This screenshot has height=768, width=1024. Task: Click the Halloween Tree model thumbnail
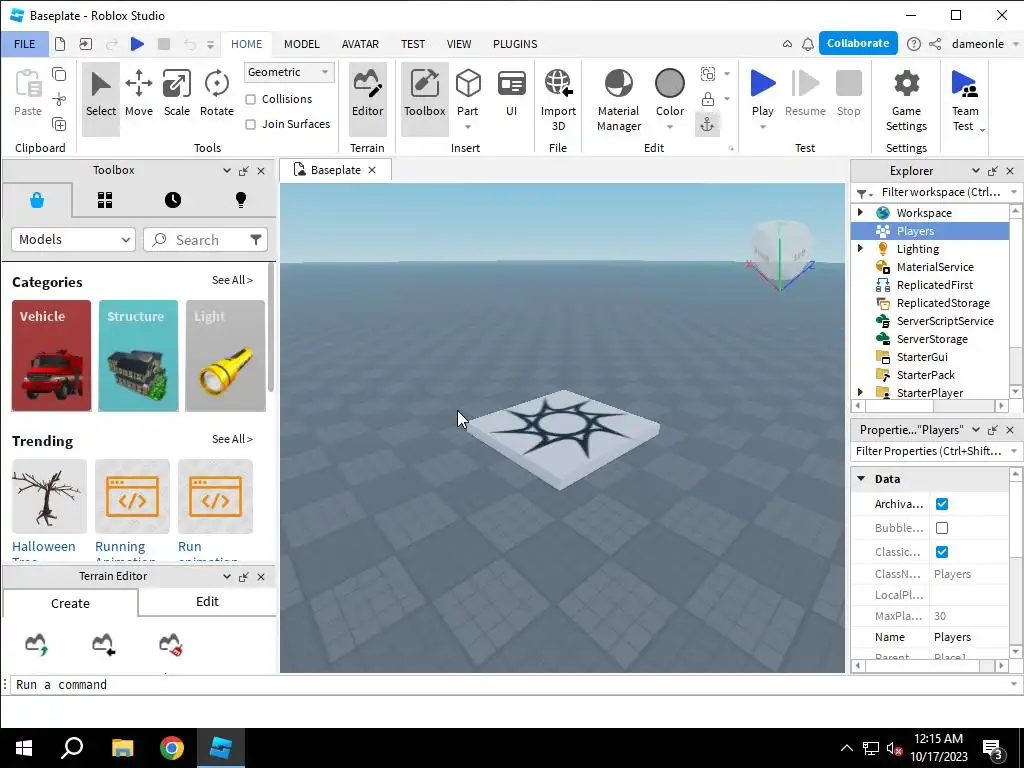coord(49,496)
